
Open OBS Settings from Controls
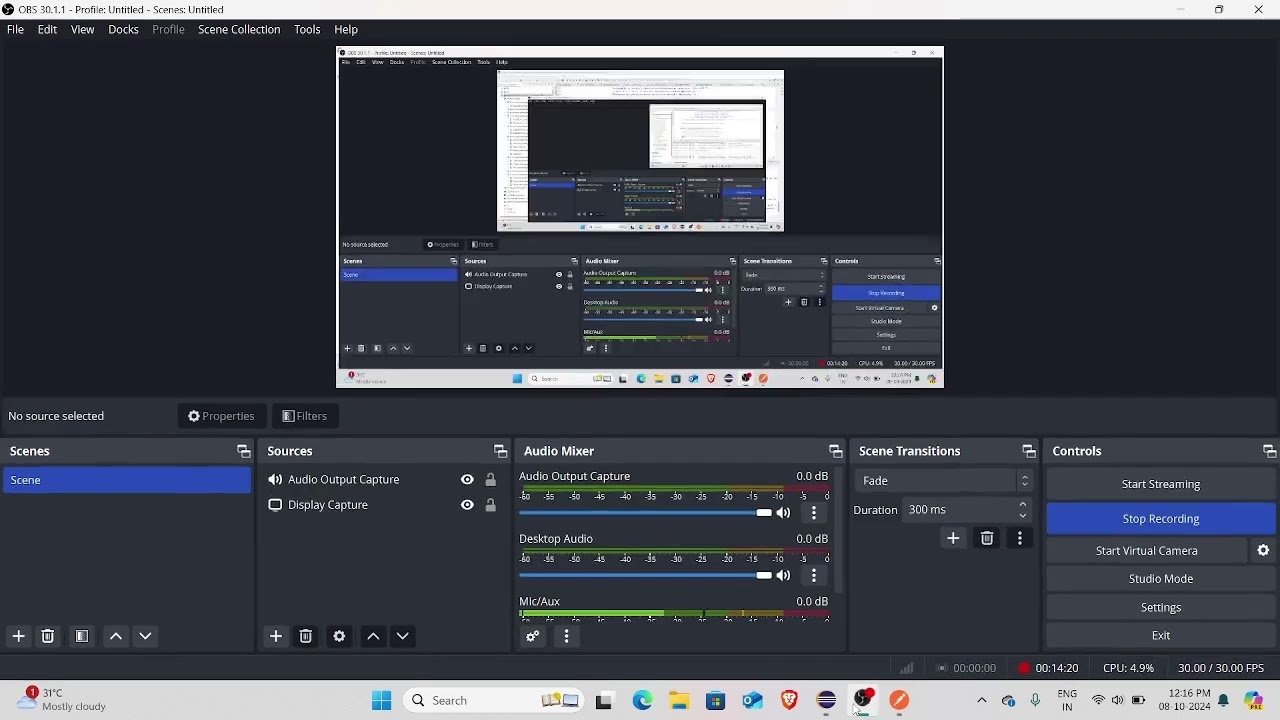click(1160, 607)
